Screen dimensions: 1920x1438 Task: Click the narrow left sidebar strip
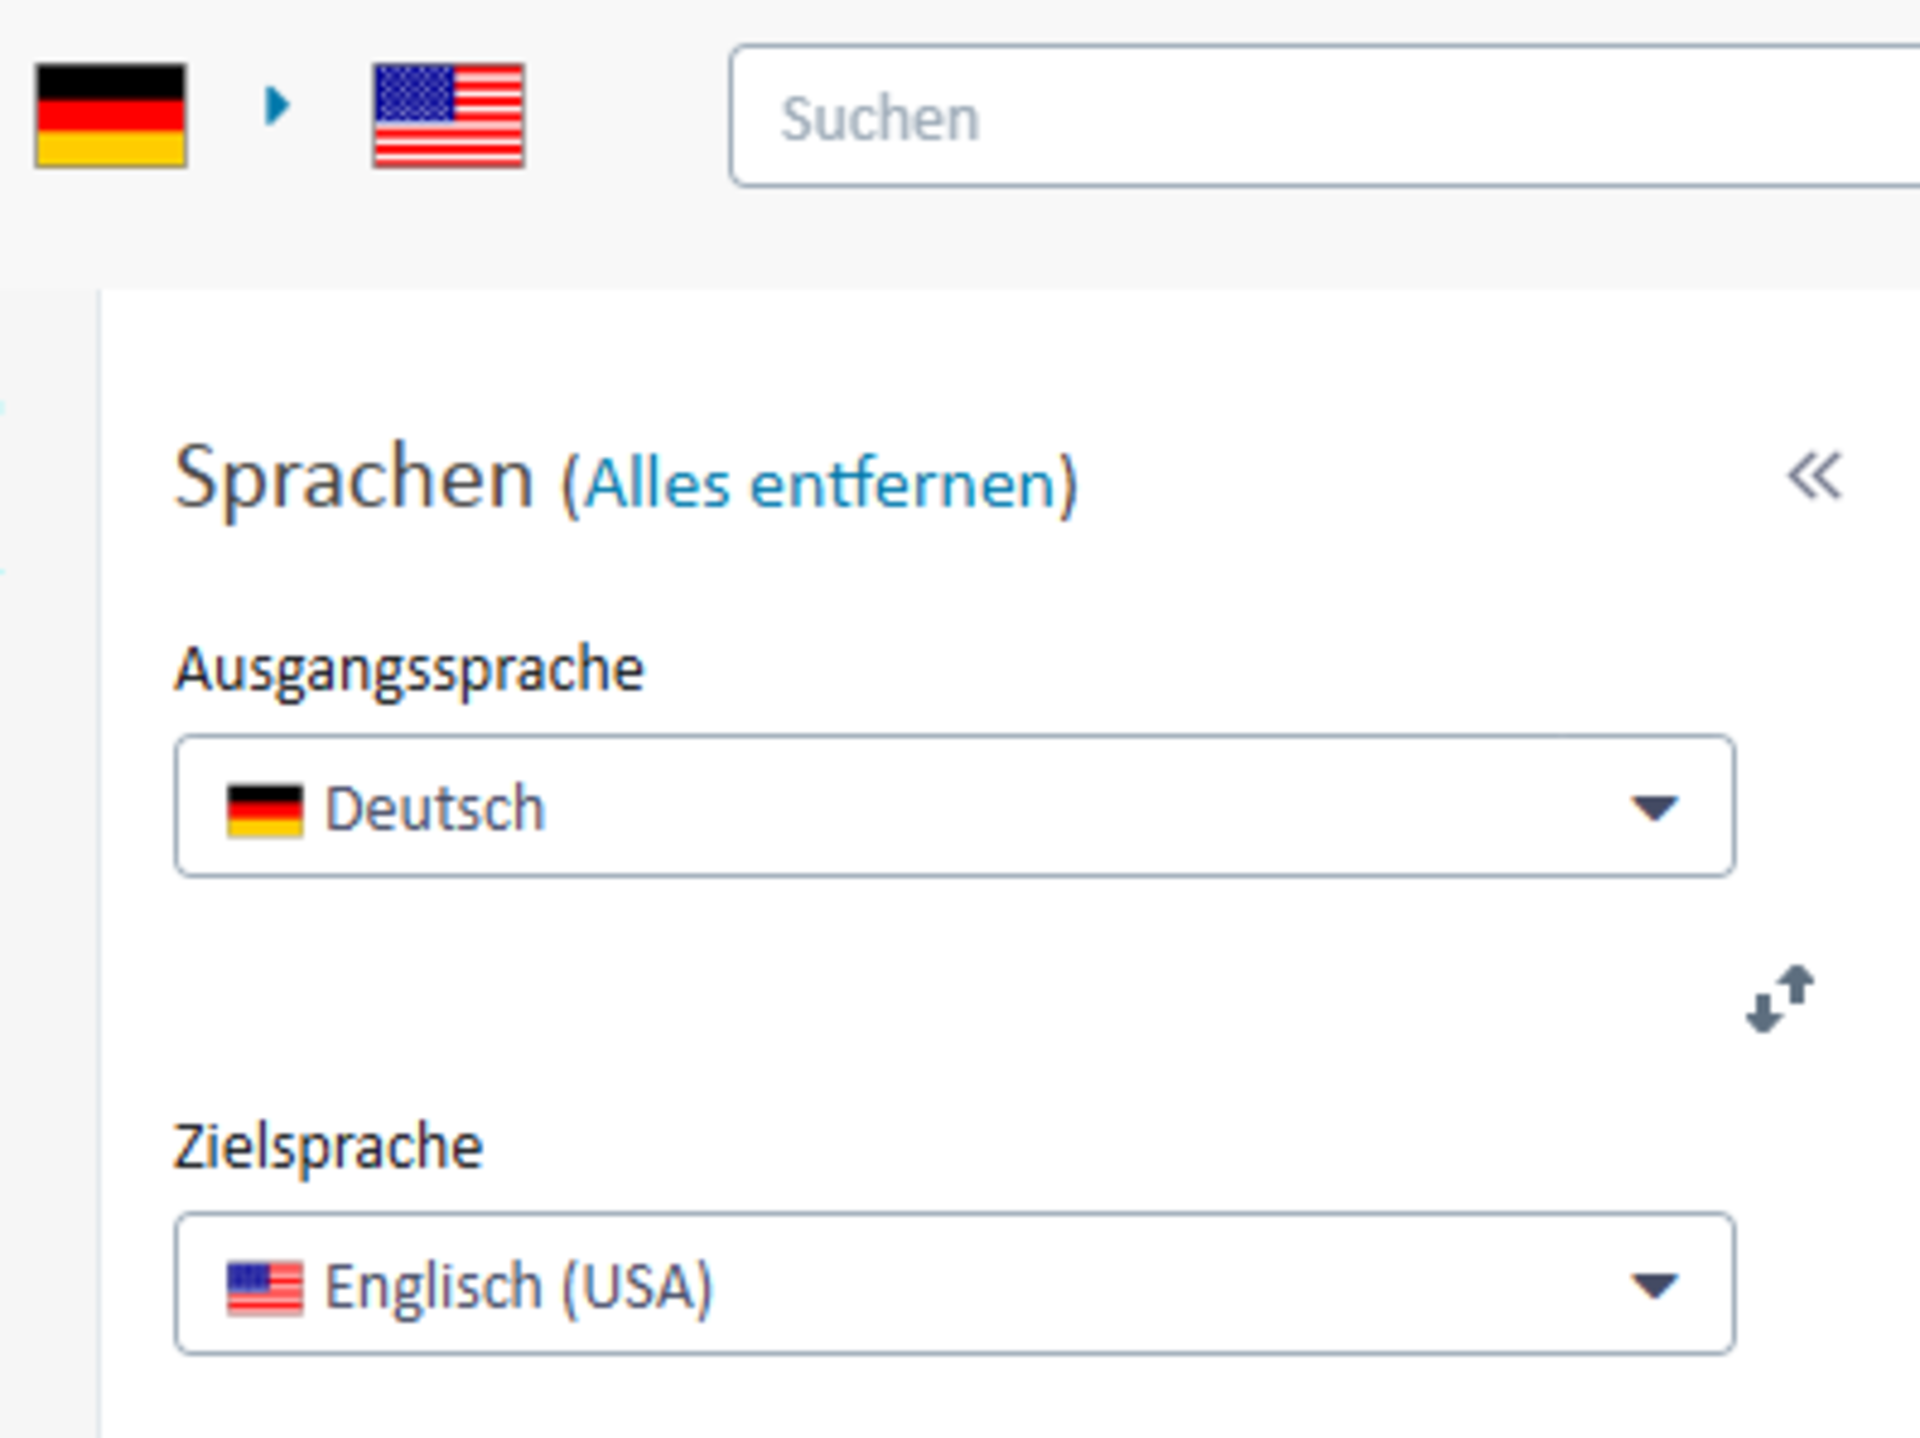(49, 860)
